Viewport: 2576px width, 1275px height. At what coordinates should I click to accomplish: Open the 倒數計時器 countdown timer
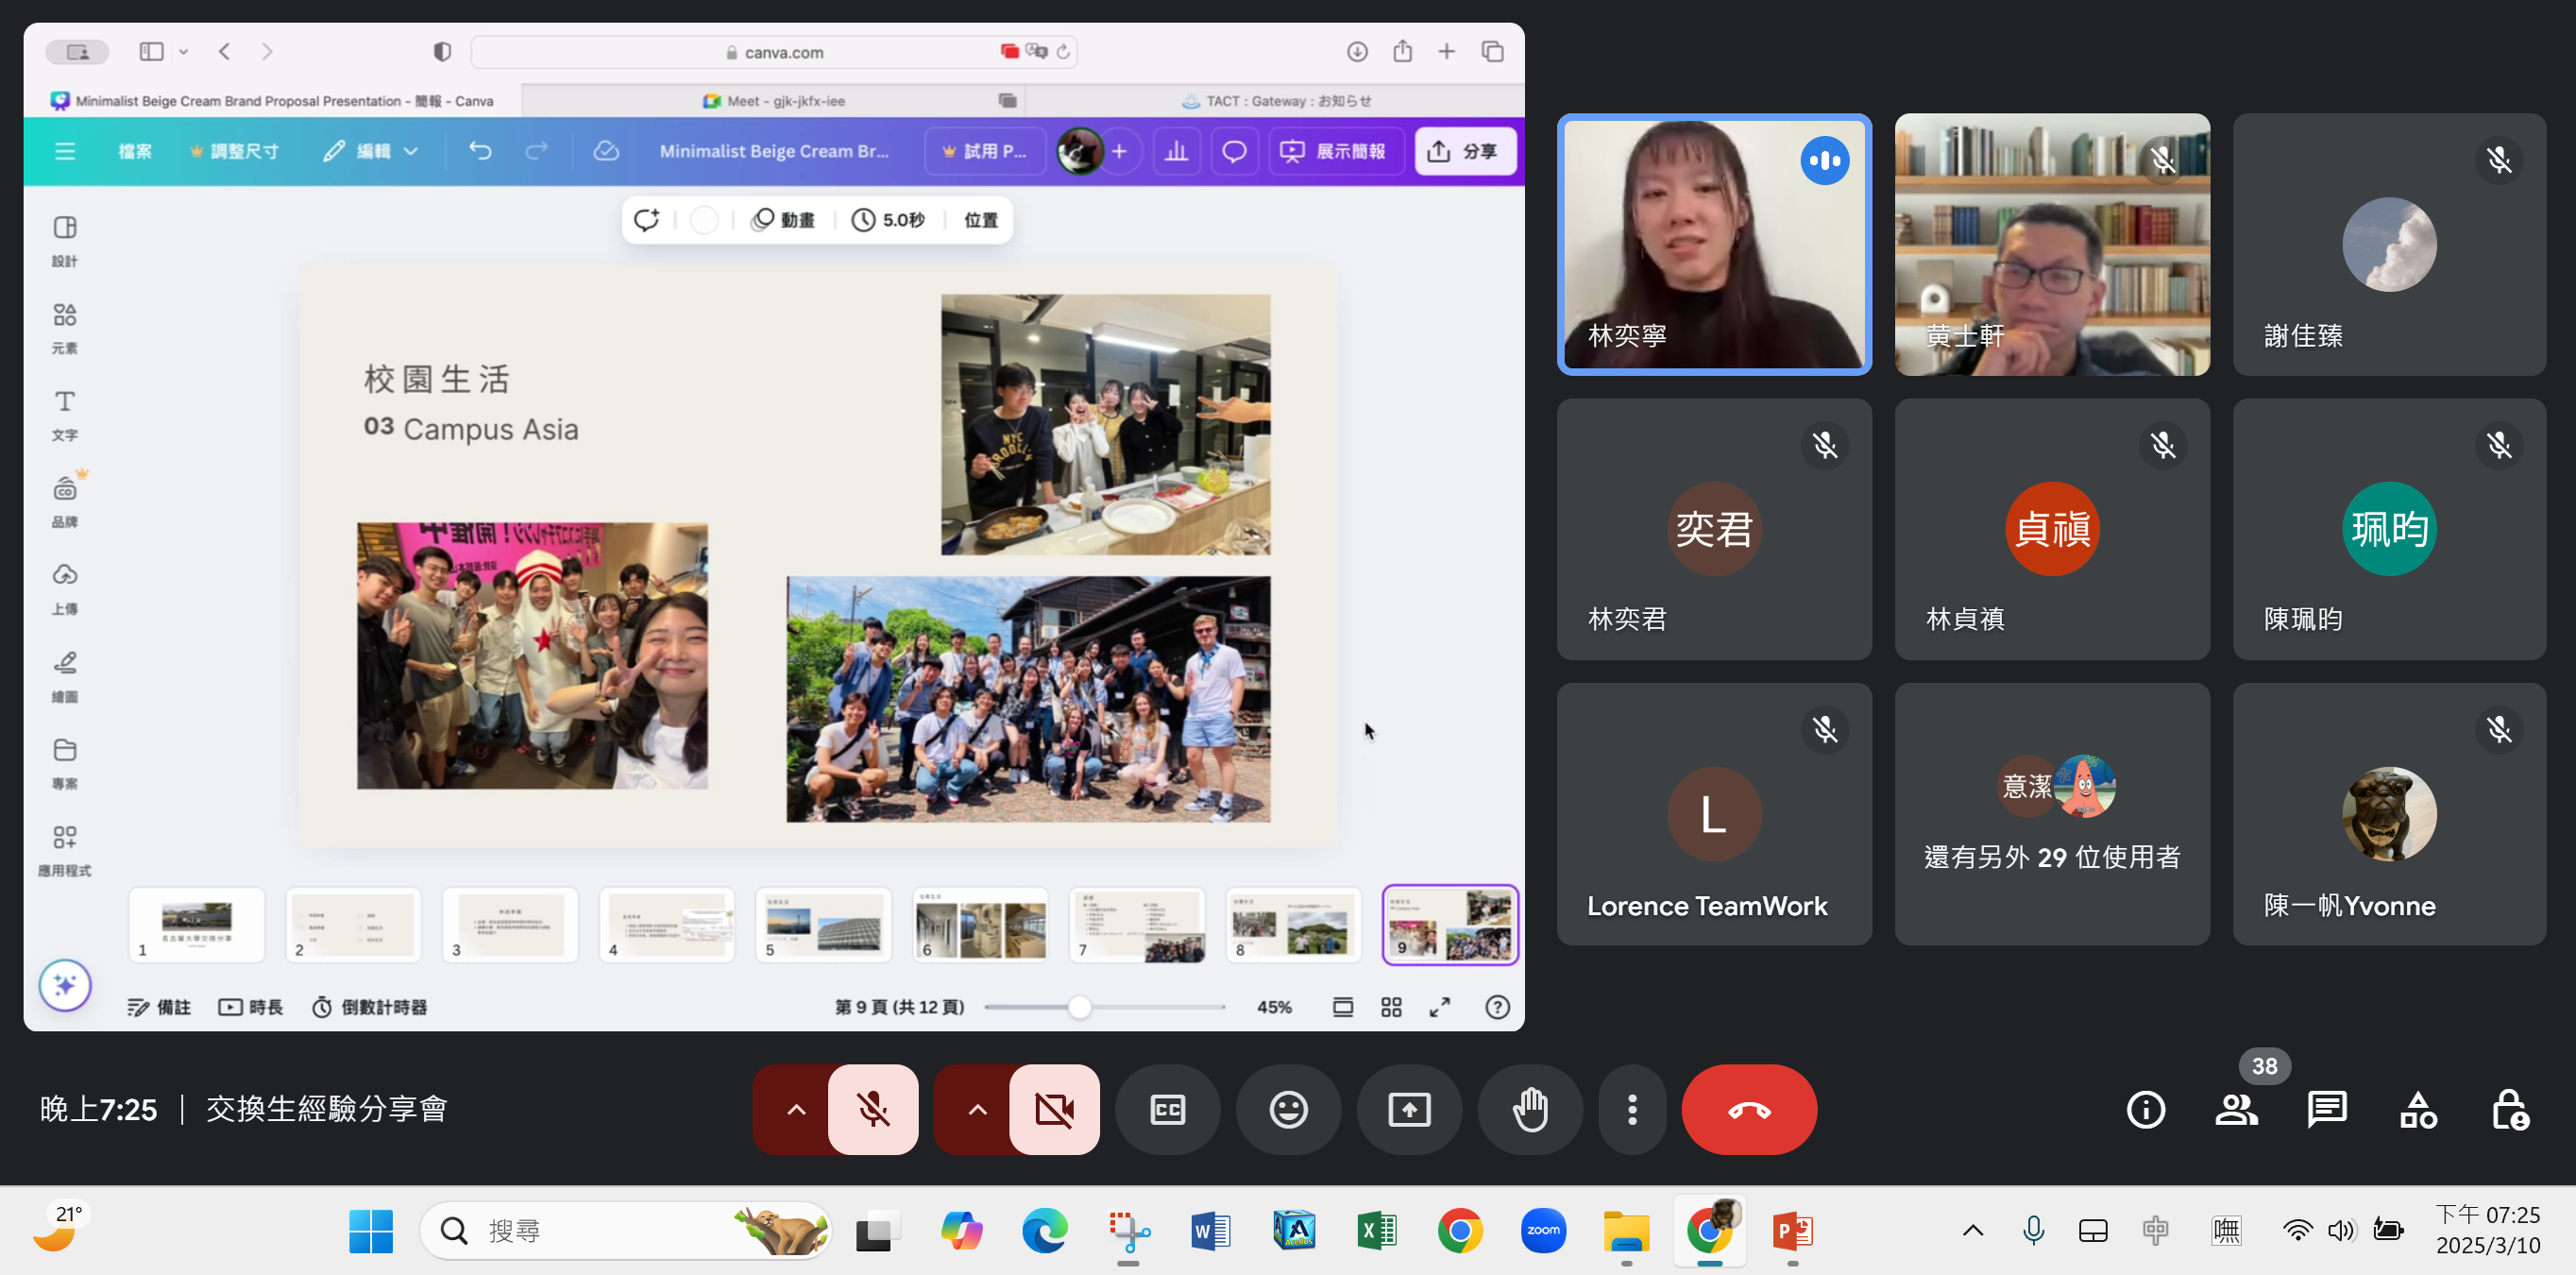(369, 1007)
